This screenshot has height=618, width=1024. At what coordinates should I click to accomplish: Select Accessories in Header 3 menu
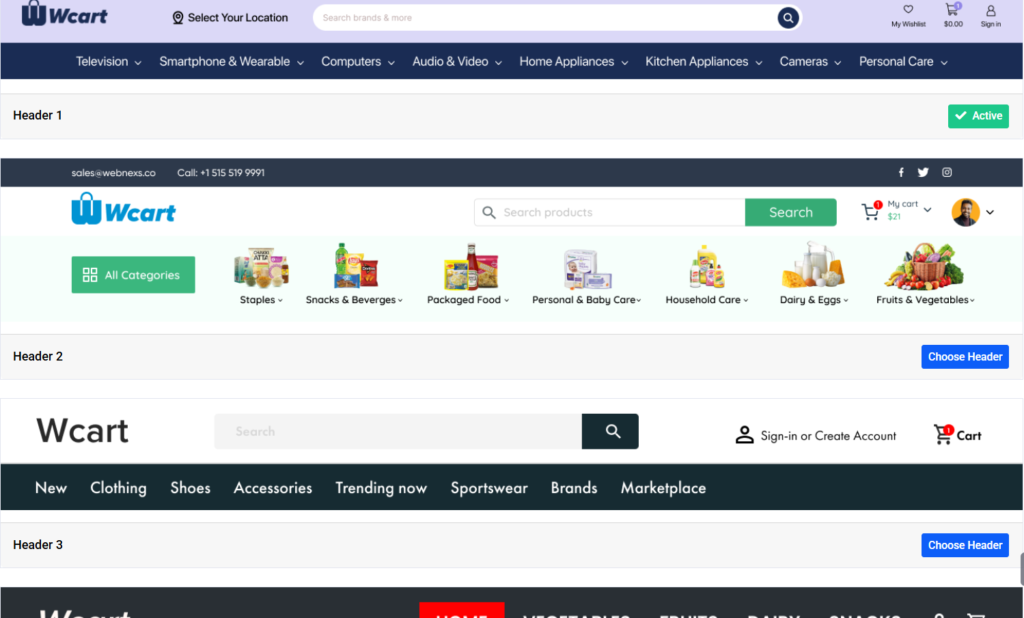pyautogui.click(x=273, y=488)
